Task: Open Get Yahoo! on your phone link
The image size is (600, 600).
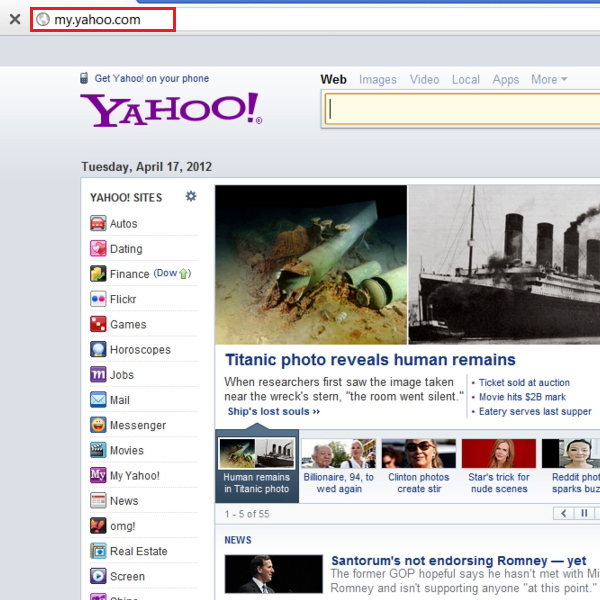Action: coord(152,78)
